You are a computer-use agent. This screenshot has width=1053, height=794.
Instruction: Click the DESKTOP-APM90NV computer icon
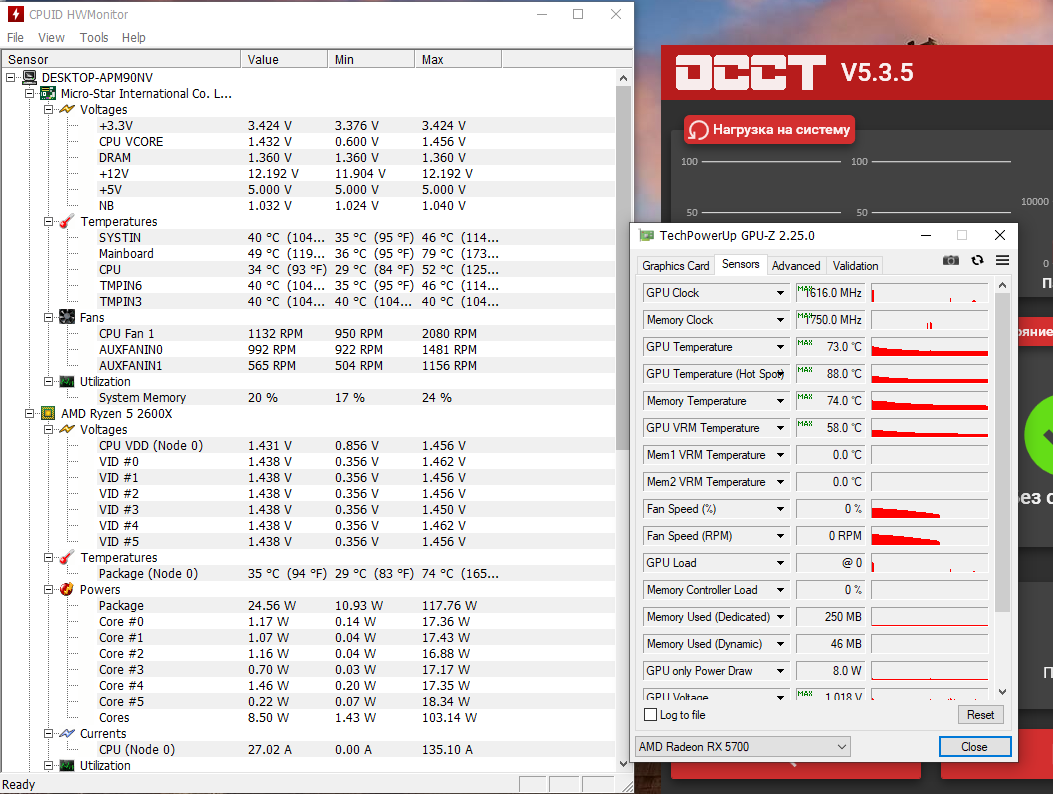click(30, 77)
